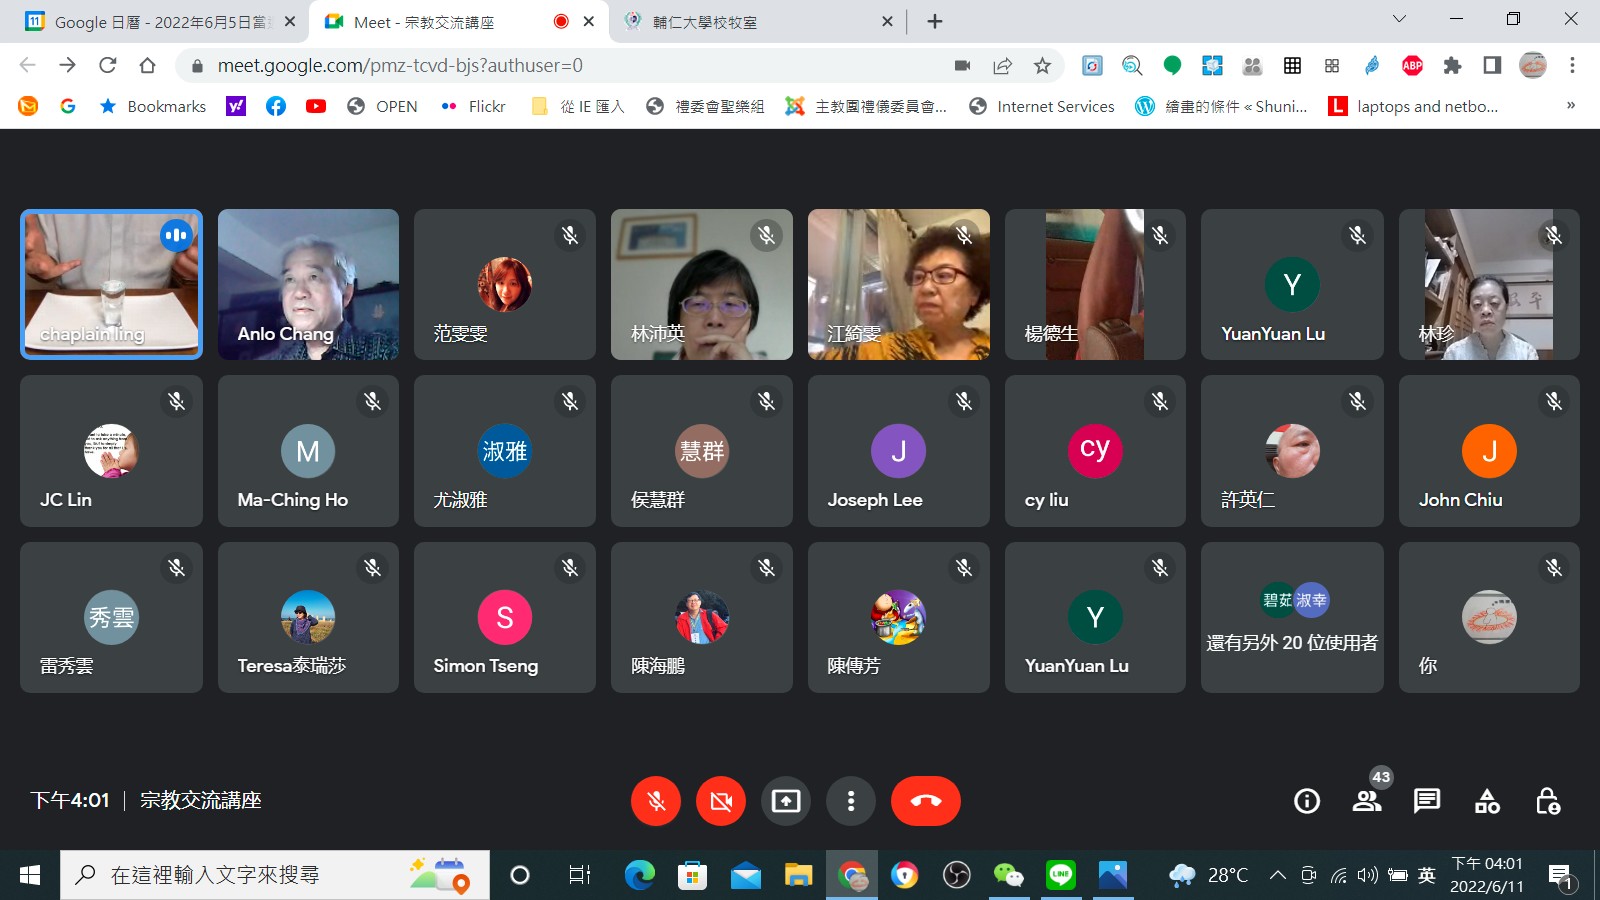The height and width of the screenshot is (900, 1600).
Task: Click the browser address bar URL
Action: click(400, 66)
